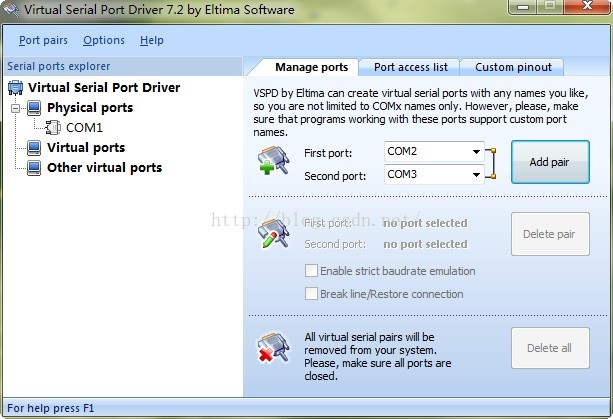Click second 'no port selected' text

click(425, 244)
